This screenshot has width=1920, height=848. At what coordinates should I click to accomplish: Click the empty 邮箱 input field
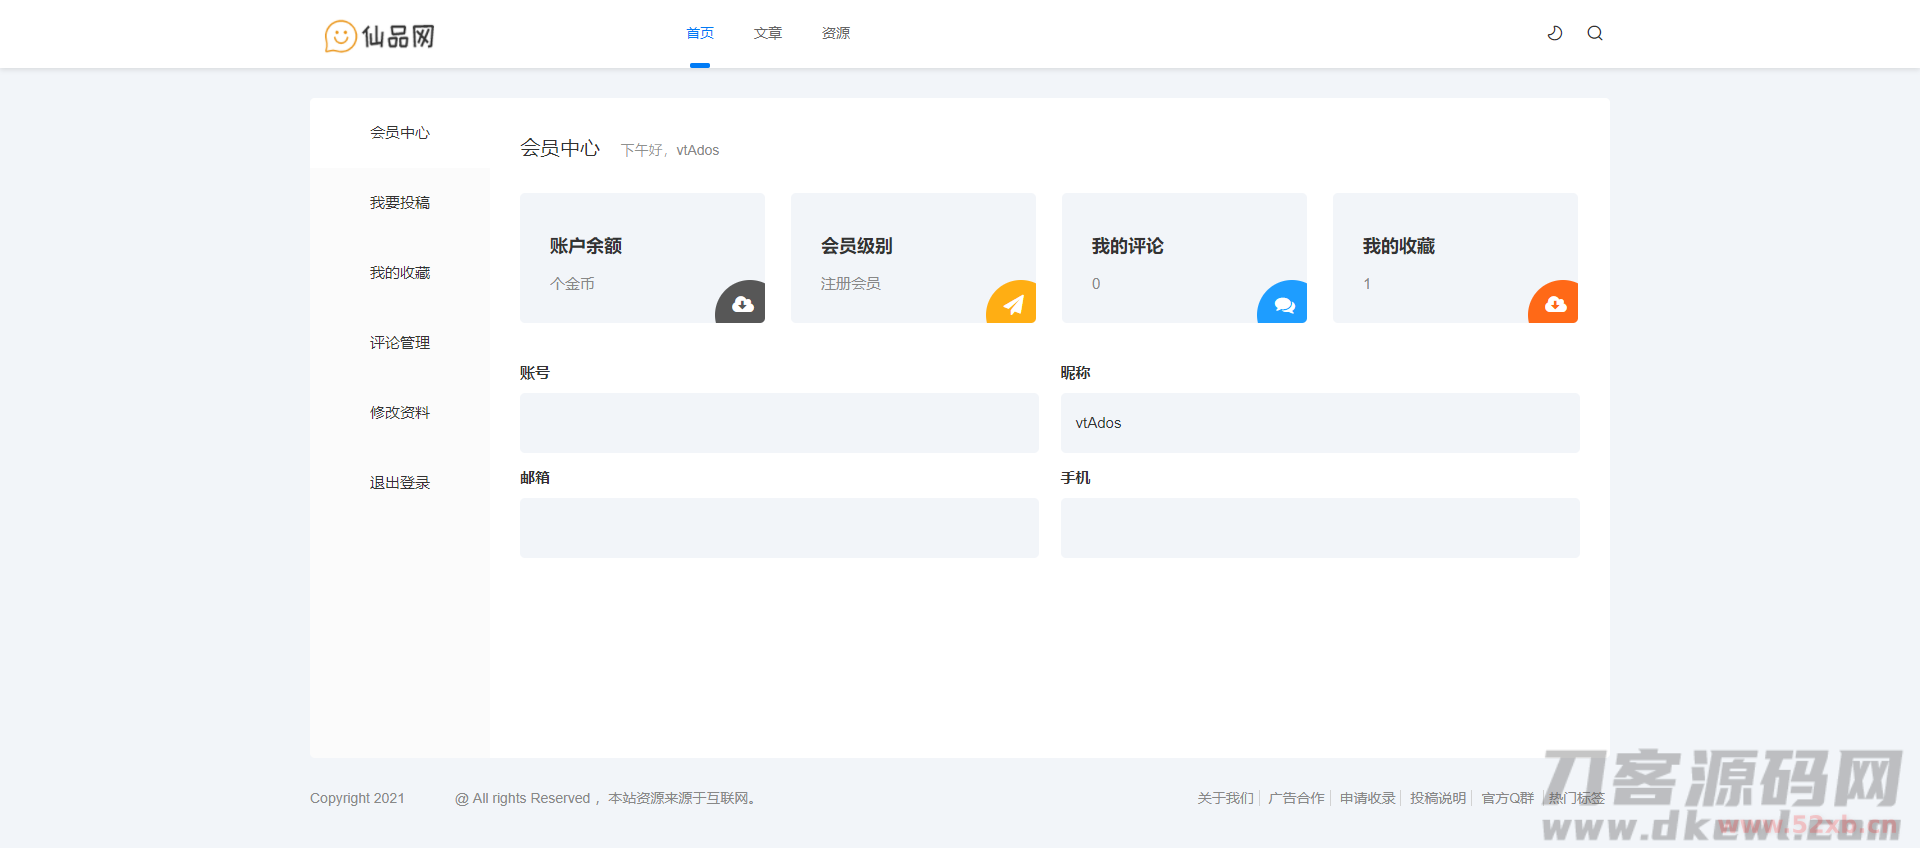pyautogui.click(x=779, y=528)
